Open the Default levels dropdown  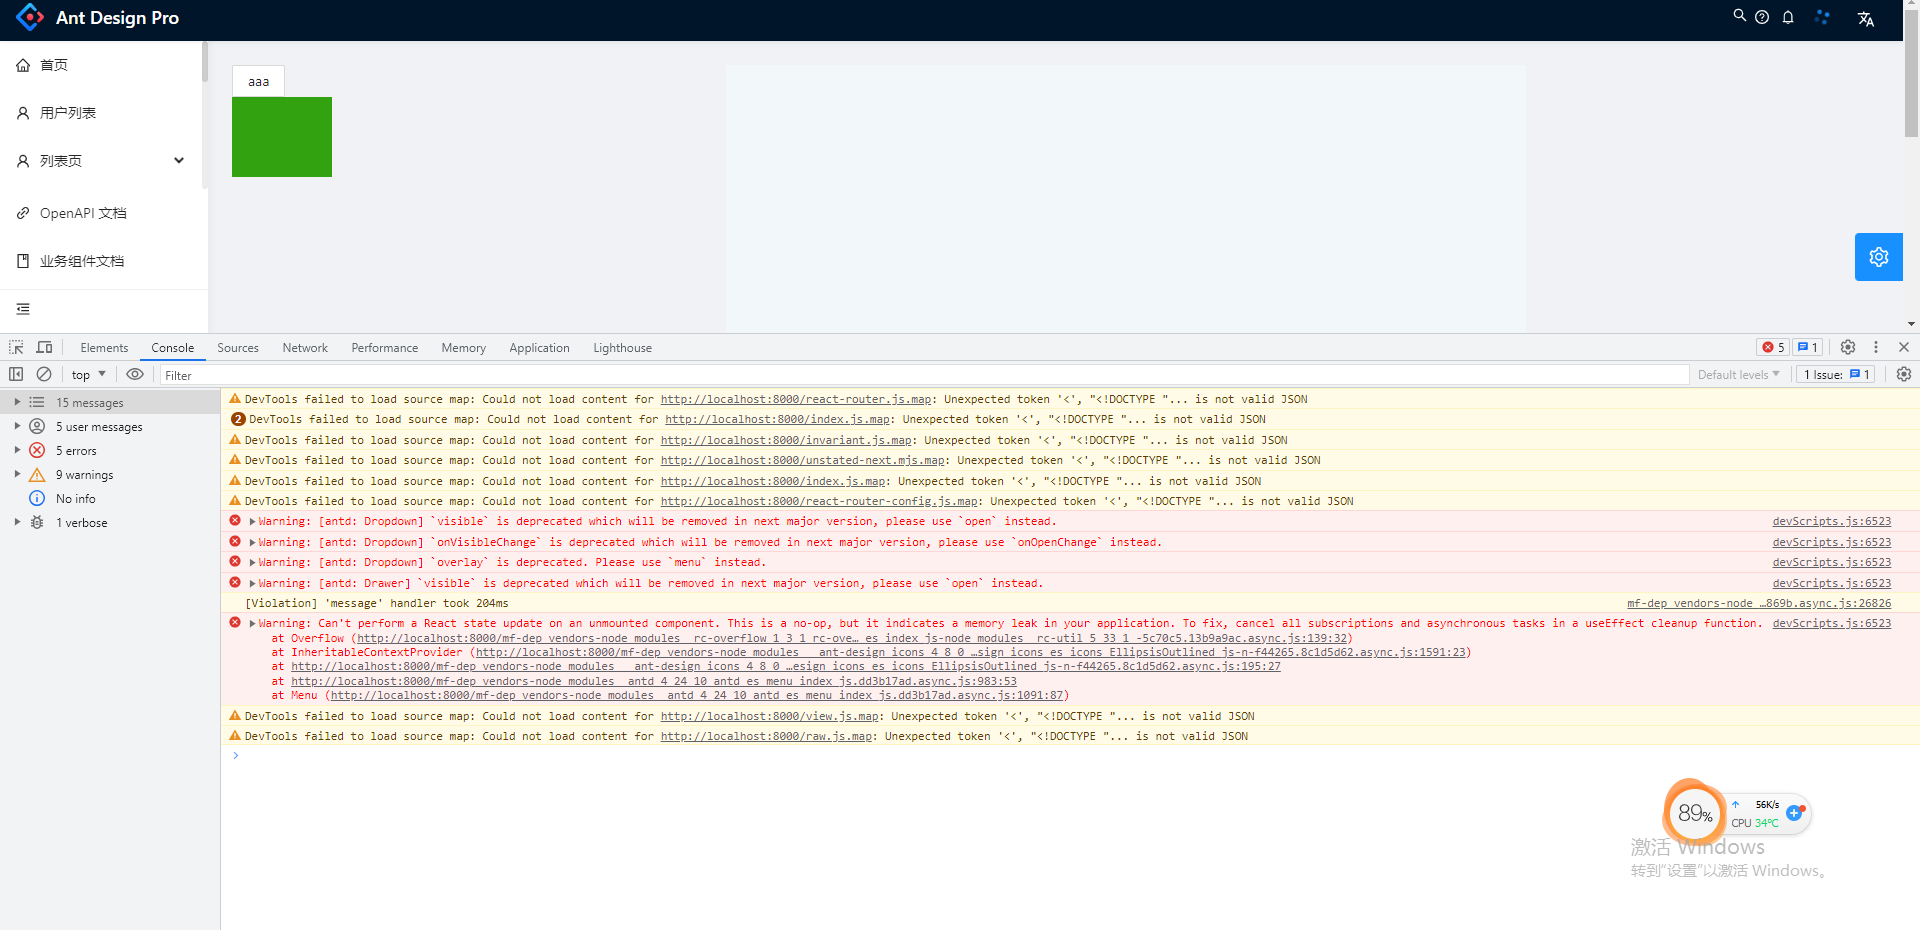(1738, 374)
